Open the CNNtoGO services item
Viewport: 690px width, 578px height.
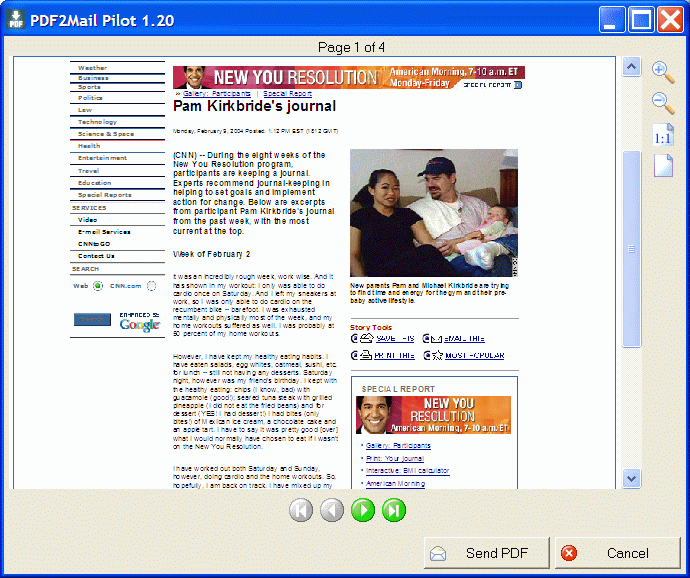(94, 244)
